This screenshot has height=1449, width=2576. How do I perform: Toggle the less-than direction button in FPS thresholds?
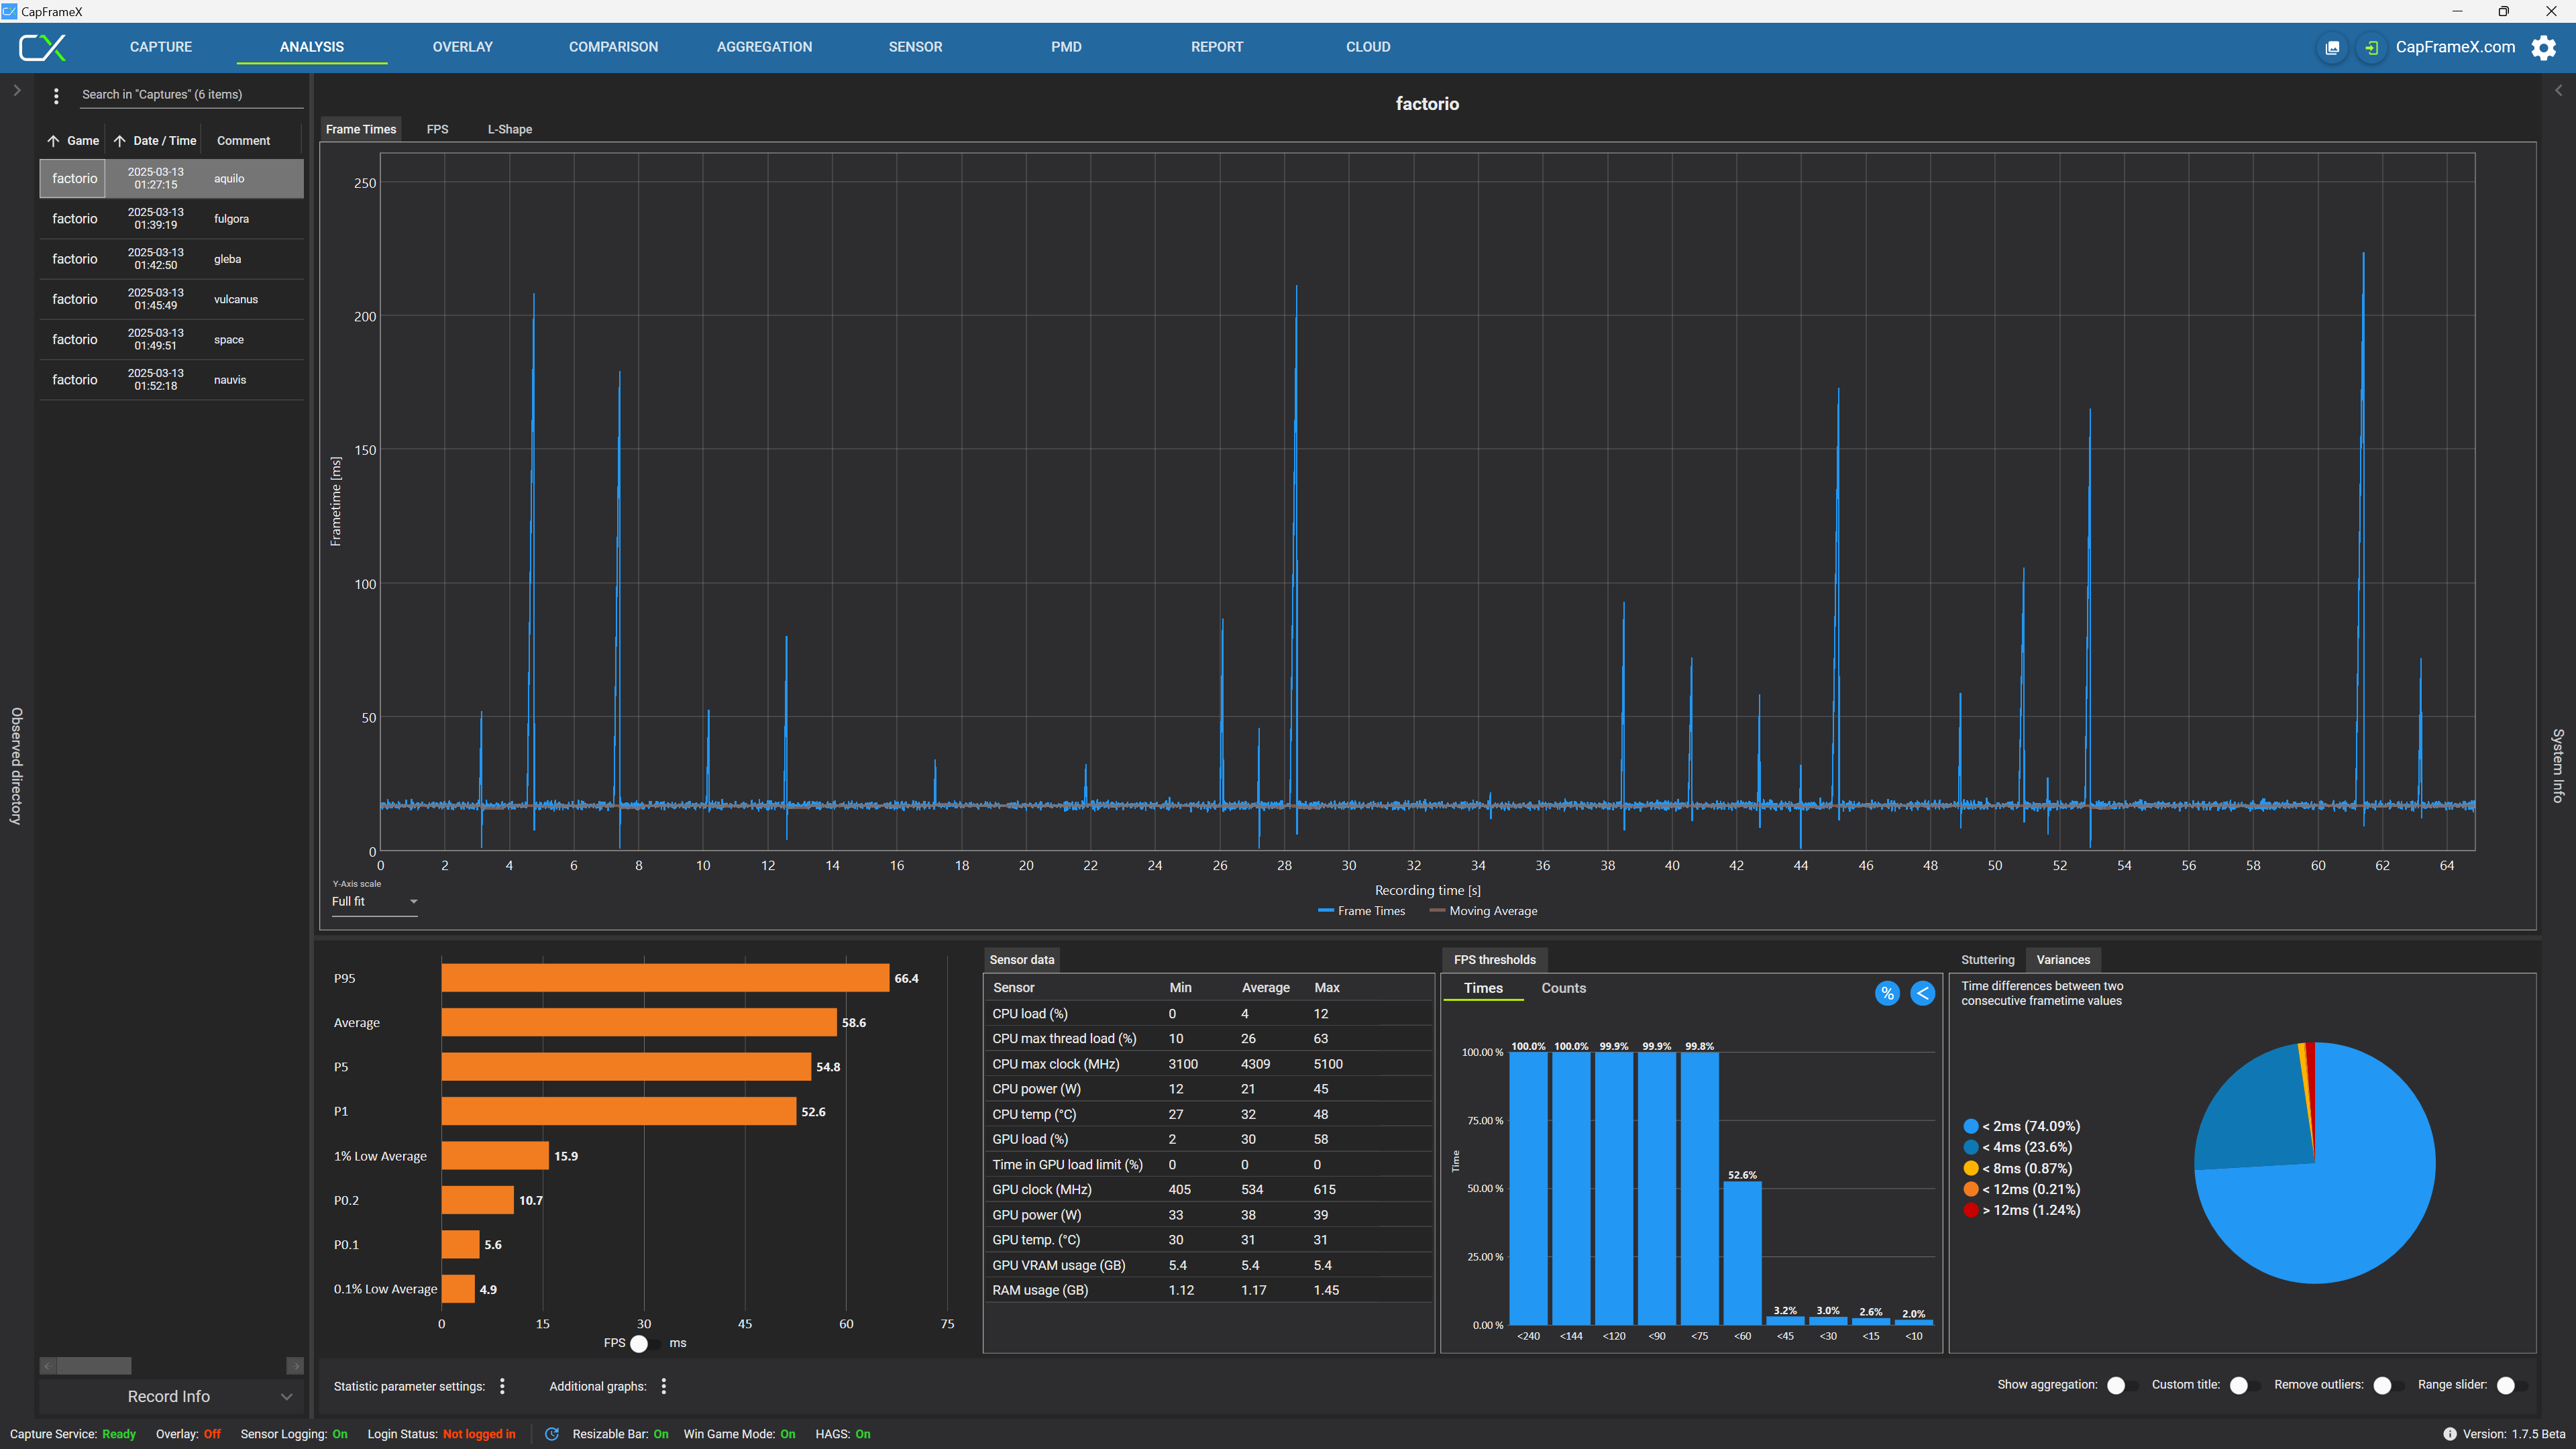click(1922, 993)
